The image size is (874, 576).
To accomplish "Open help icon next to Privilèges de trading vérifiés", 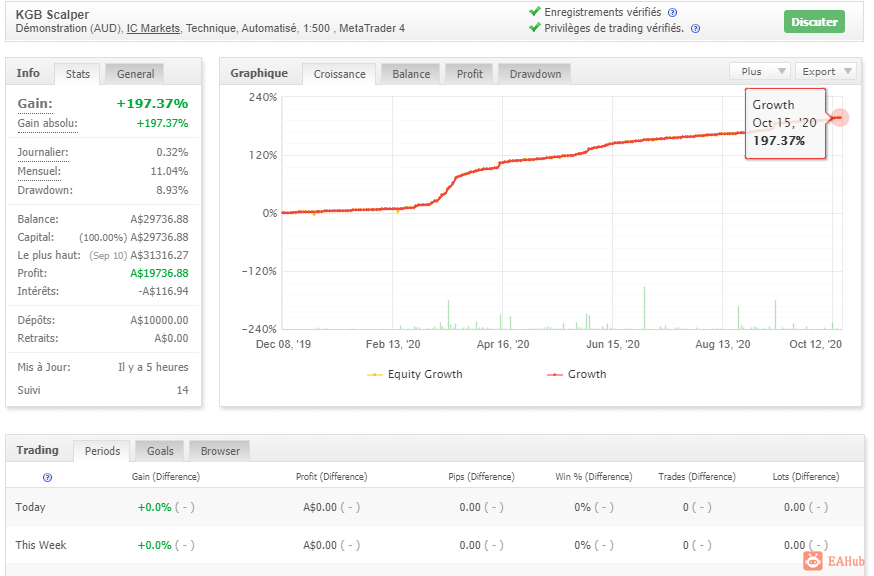I will [x=695, y=28].
